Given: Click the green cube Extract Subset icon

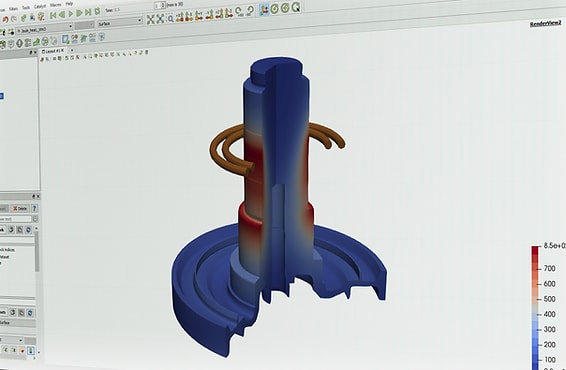Looking at the screenshot, I should tap(36, 42).
